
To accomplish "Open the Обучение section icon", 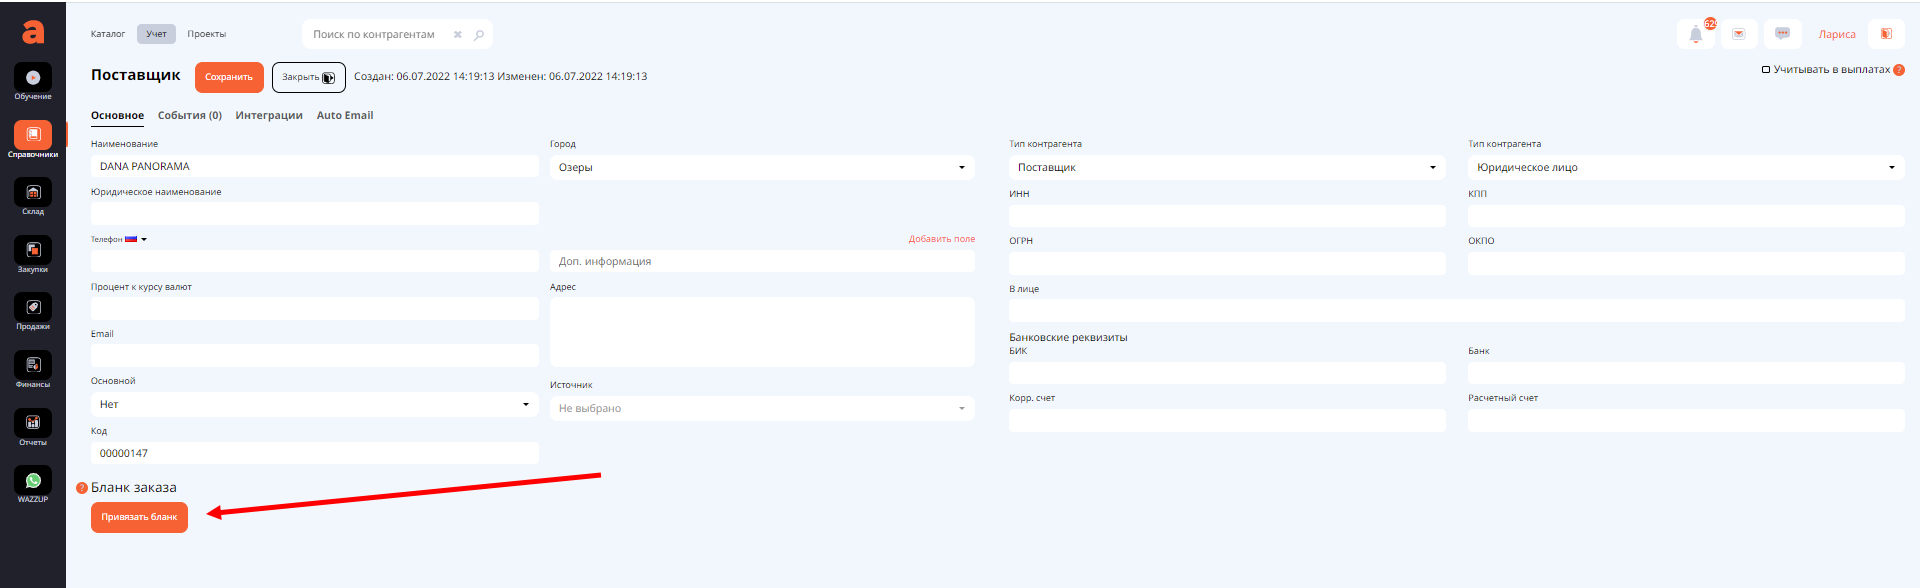I will tap(33, 78).
